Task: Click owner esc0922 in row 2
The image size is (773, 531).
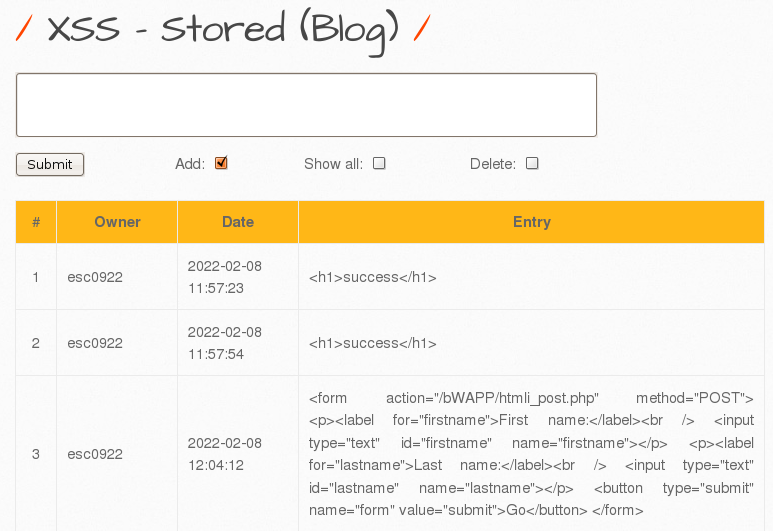Action: click(x=95, y=343)
